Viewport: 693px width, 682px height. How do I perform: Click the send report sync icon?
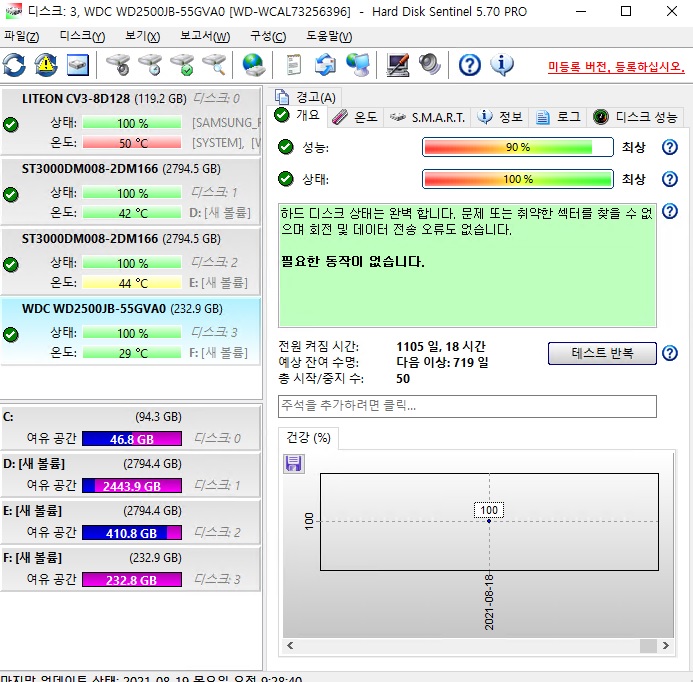point(325,65)
